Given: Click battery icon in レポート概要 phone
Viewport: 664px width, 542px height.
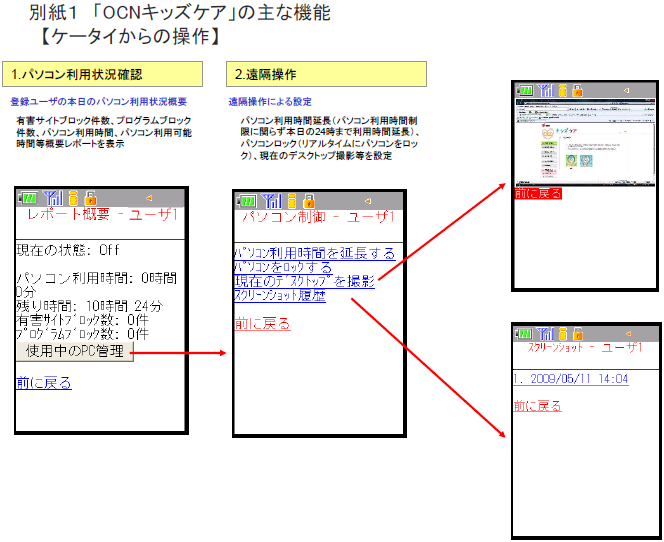Looking at the screenshot, I should tap(28, 198).
